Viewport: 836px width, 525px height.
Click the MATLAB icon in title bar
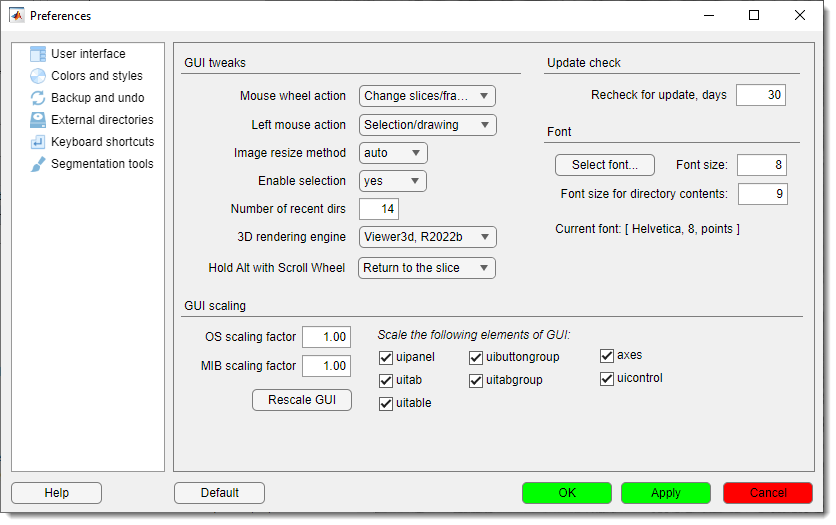tap(17, 16)
